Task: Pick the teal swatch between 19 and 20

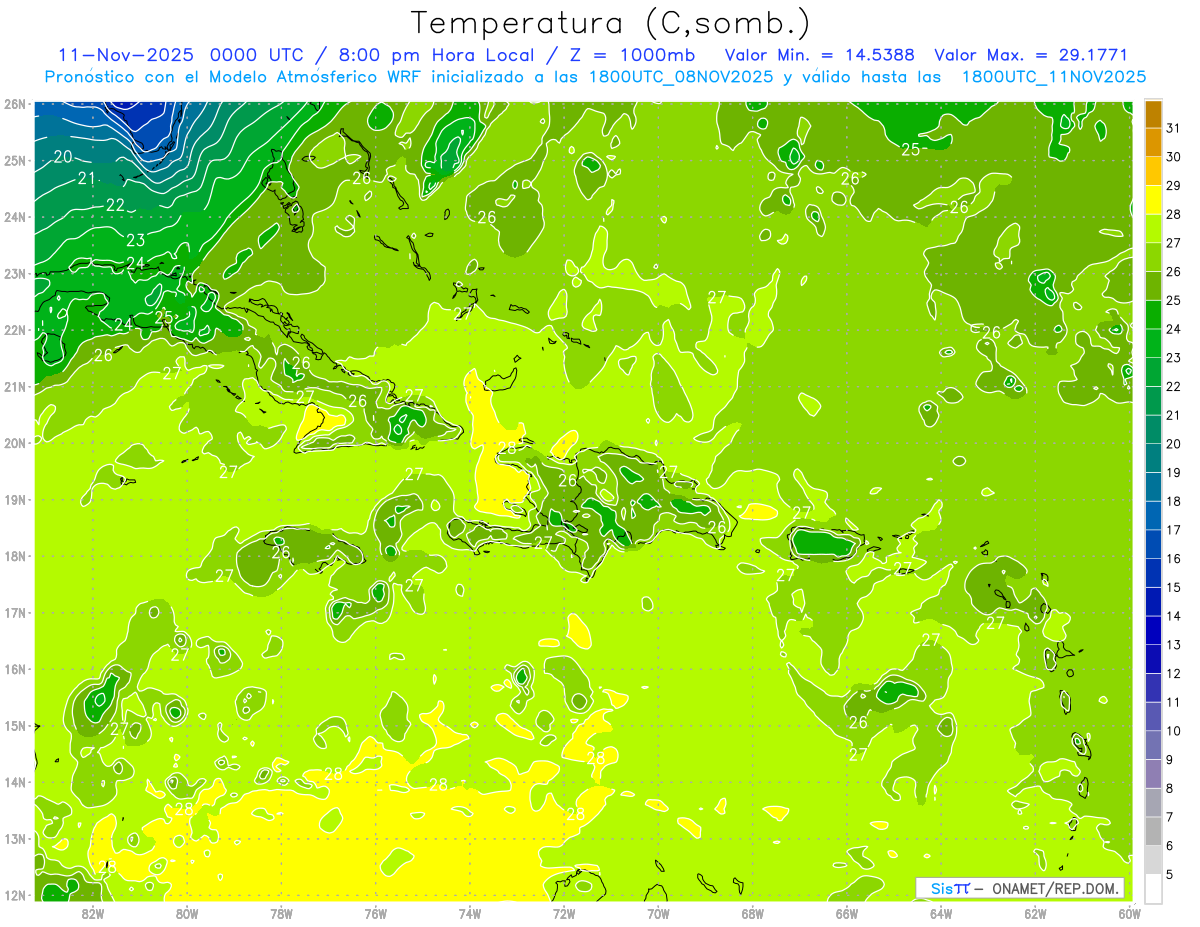Action: tap(1154, 458)
